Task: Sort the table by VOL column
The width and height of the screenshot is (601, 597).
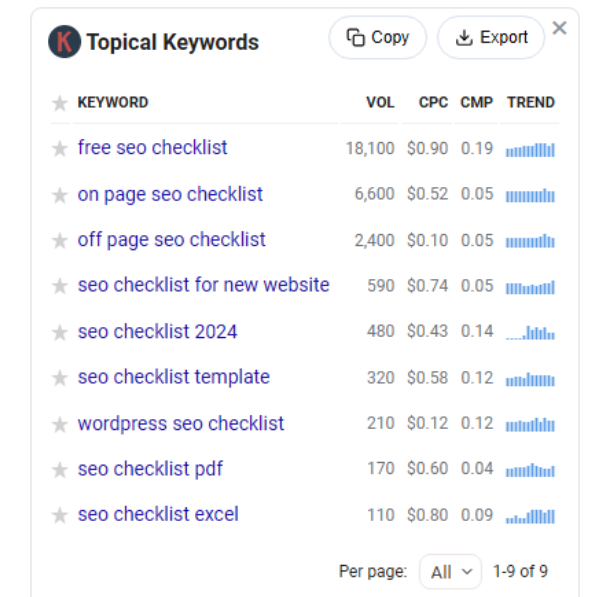Action: tap(380, 102)
